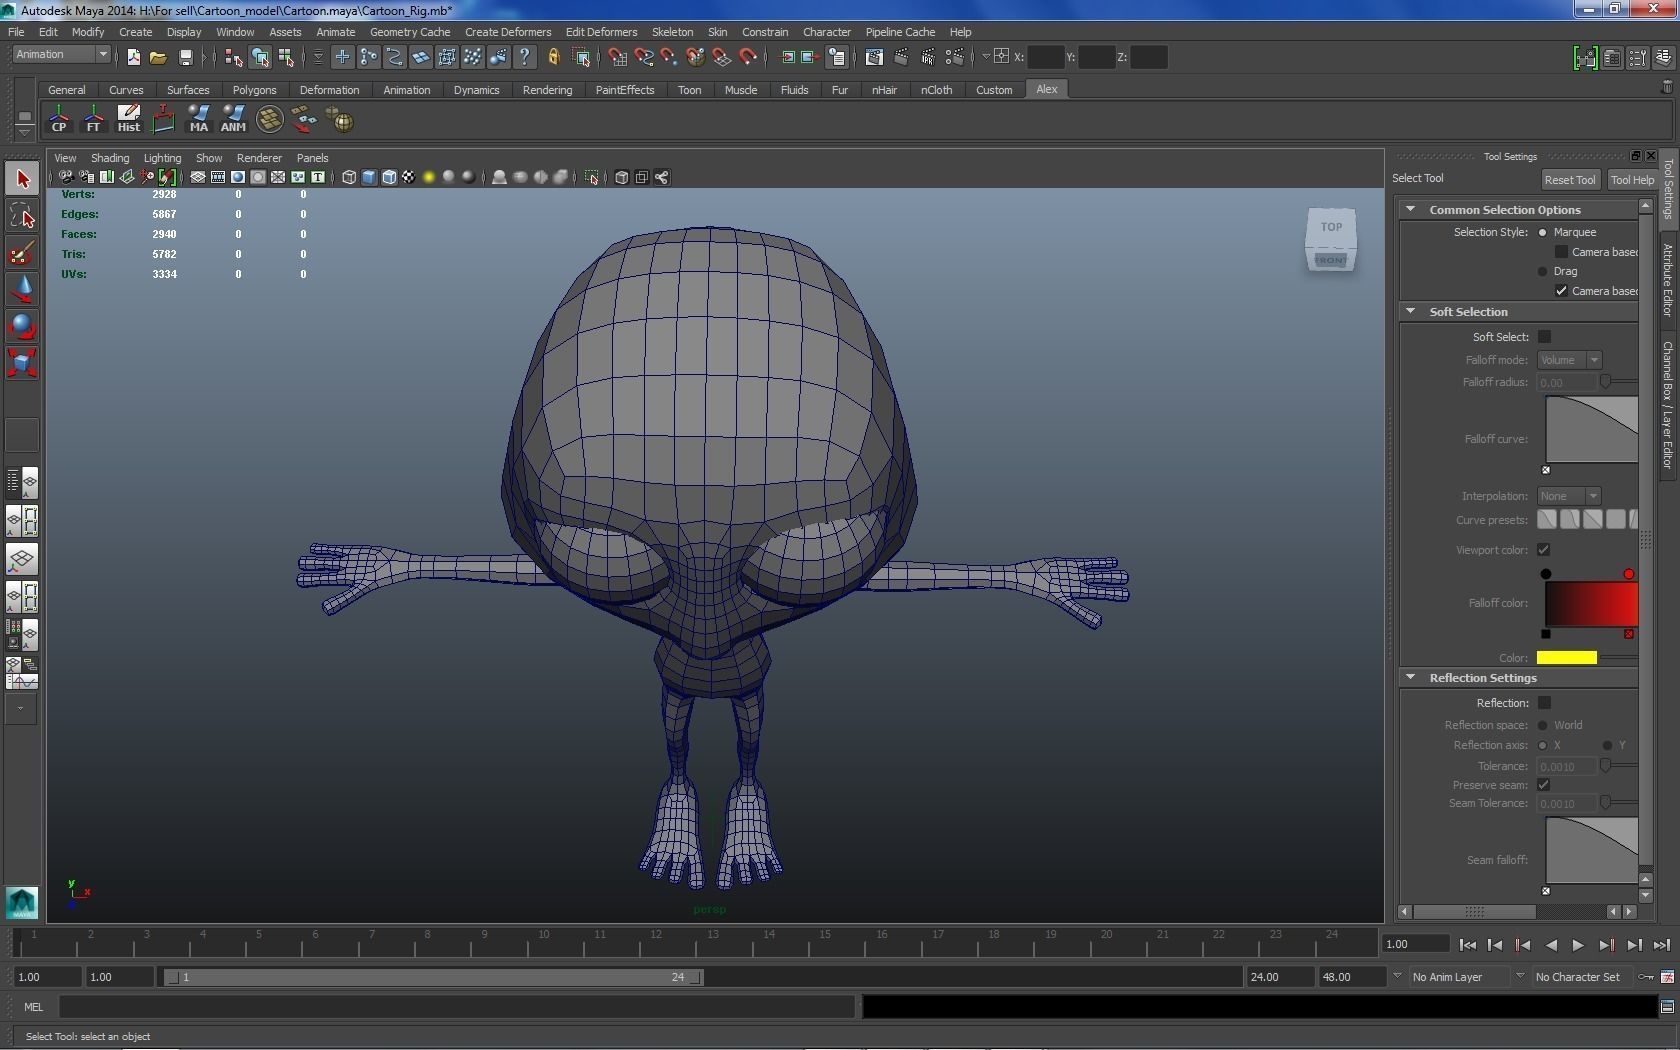Viewport: 1680px width, 1050px height.
Task: Choose the Paint Selection tool
Action: coord(22,253)
